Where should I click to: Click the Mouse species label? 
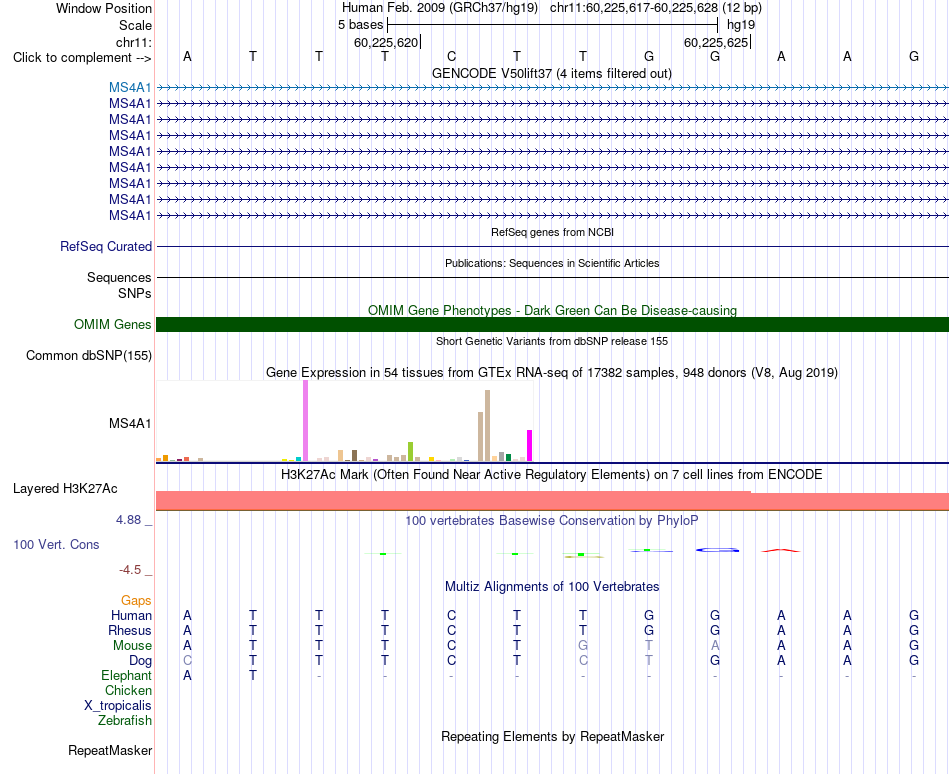click(132, 646)
